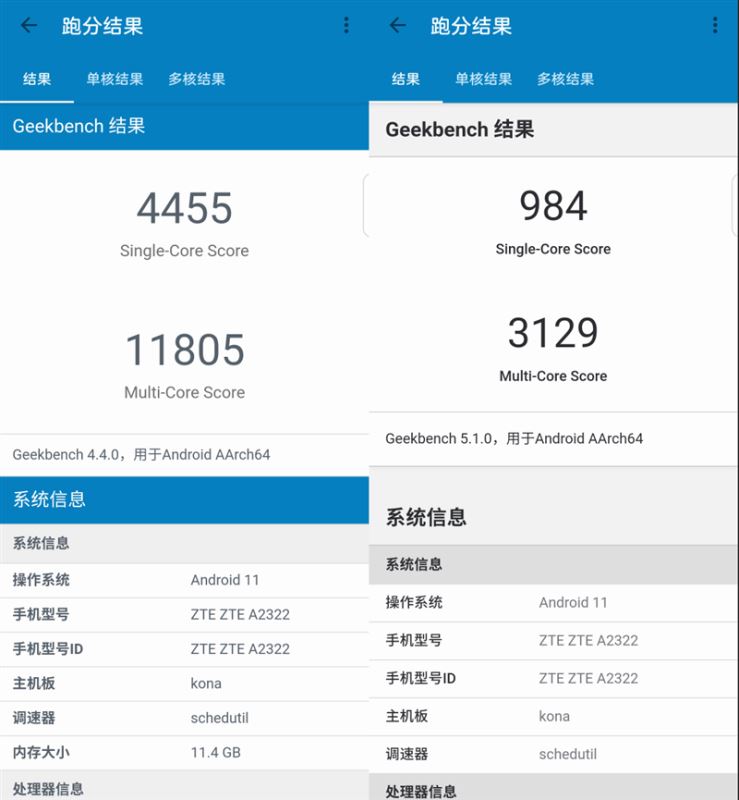Screen dimensions: 739x800
Task: Switch to 单核结果 tab in left screen
Action: point(115,79)
